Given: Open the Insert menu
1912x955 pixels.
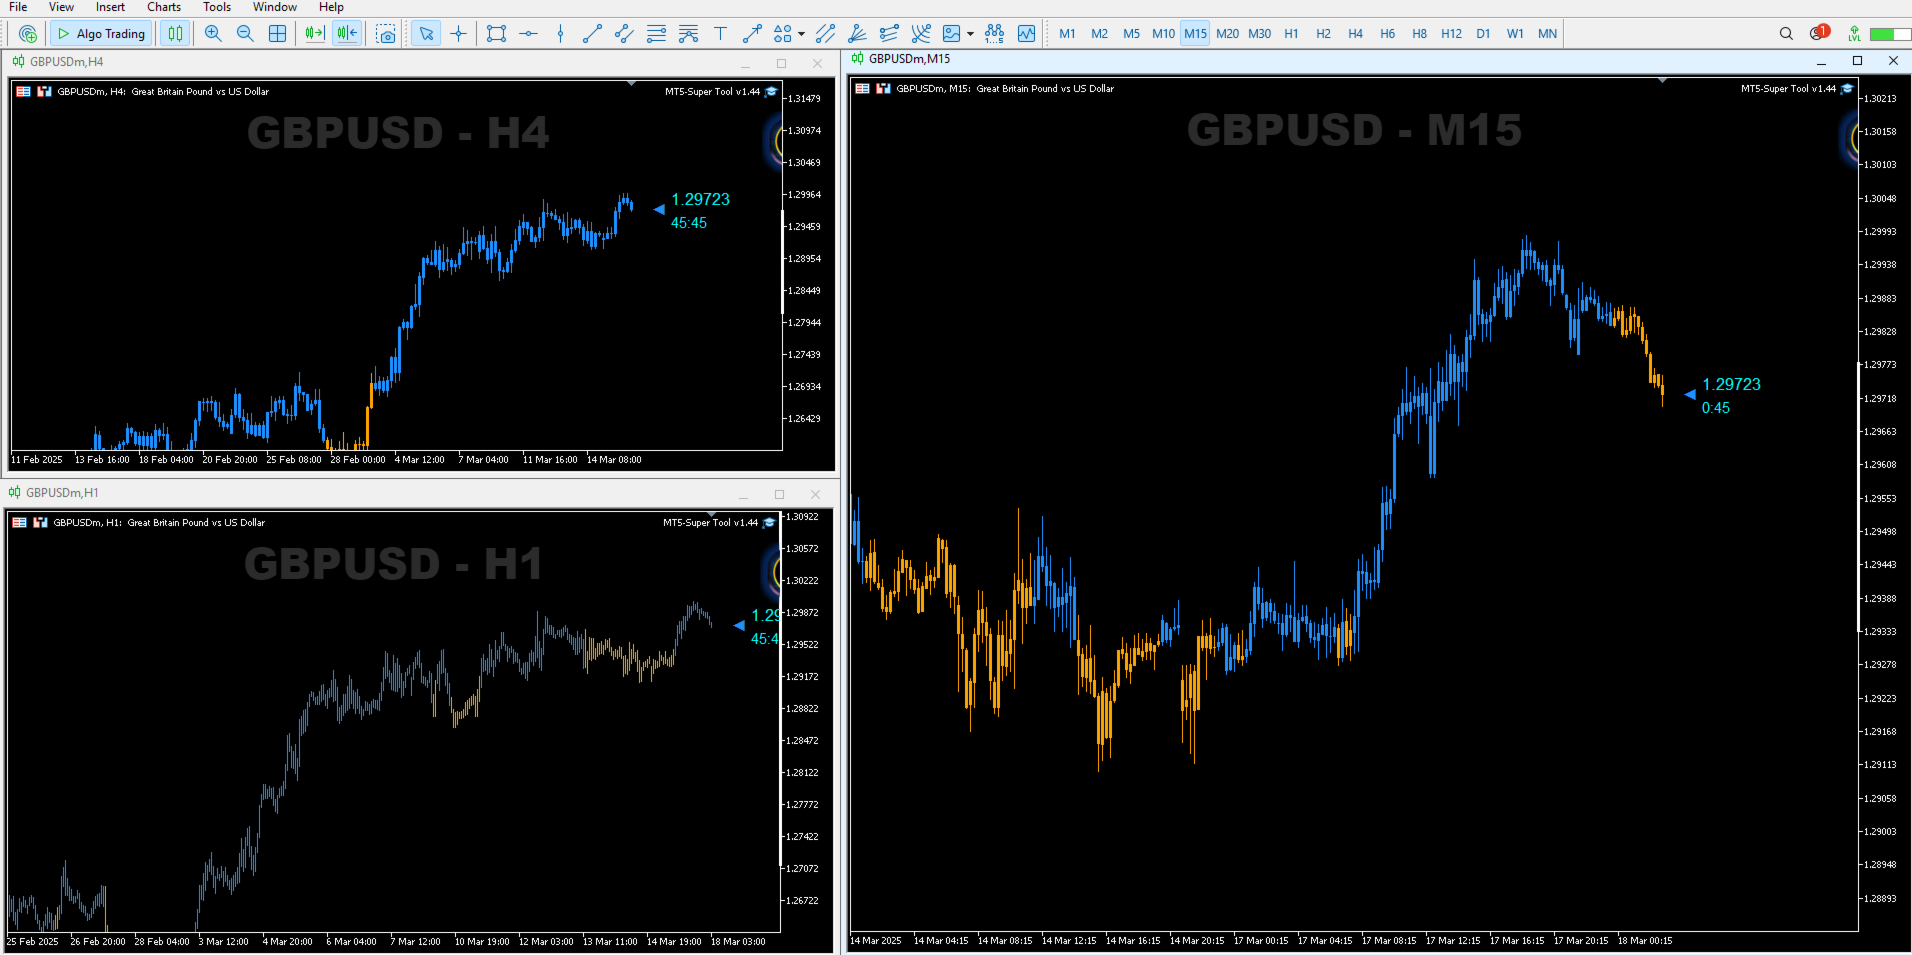Looking at the screenshot, I should pyautogui.click(x=109, y=7).
